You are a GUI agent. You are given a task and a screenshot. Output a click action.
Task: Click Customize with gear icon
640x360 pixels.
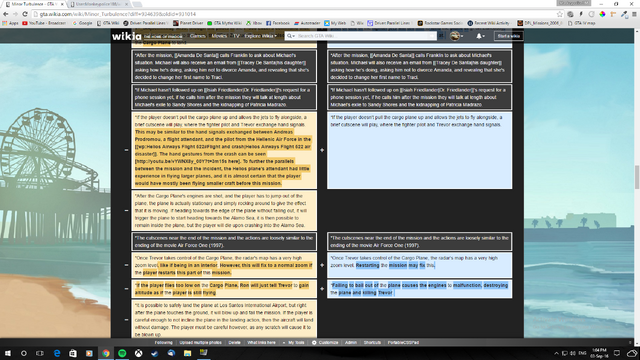pyautogui.click(x=325, y=342)
